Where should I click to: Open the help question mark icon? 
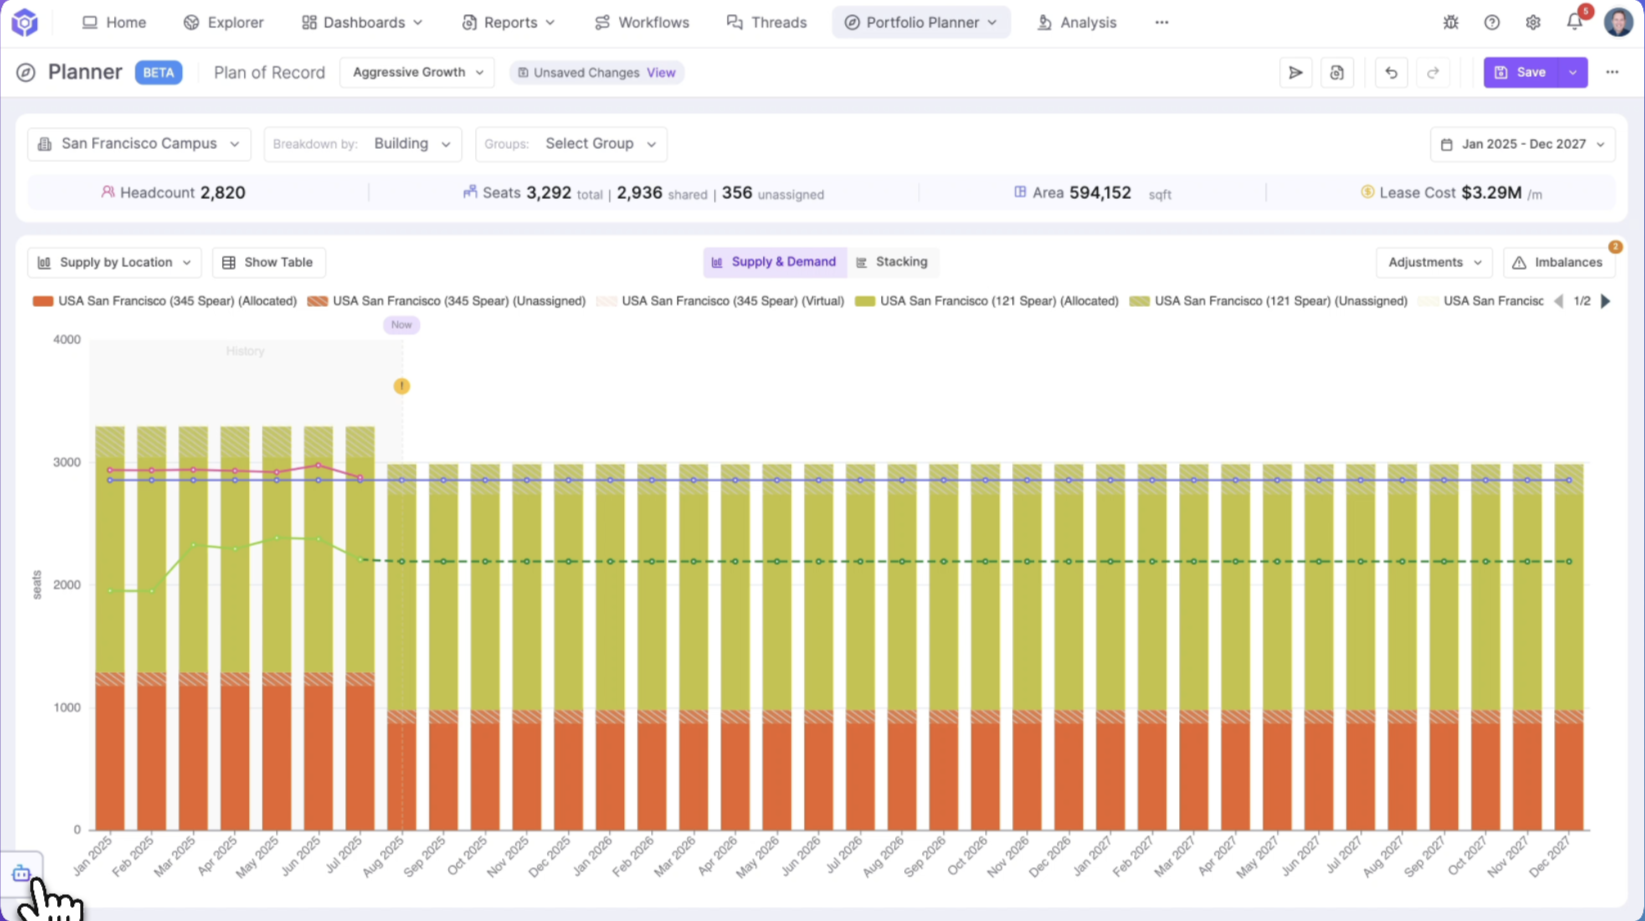(1491, 22)
